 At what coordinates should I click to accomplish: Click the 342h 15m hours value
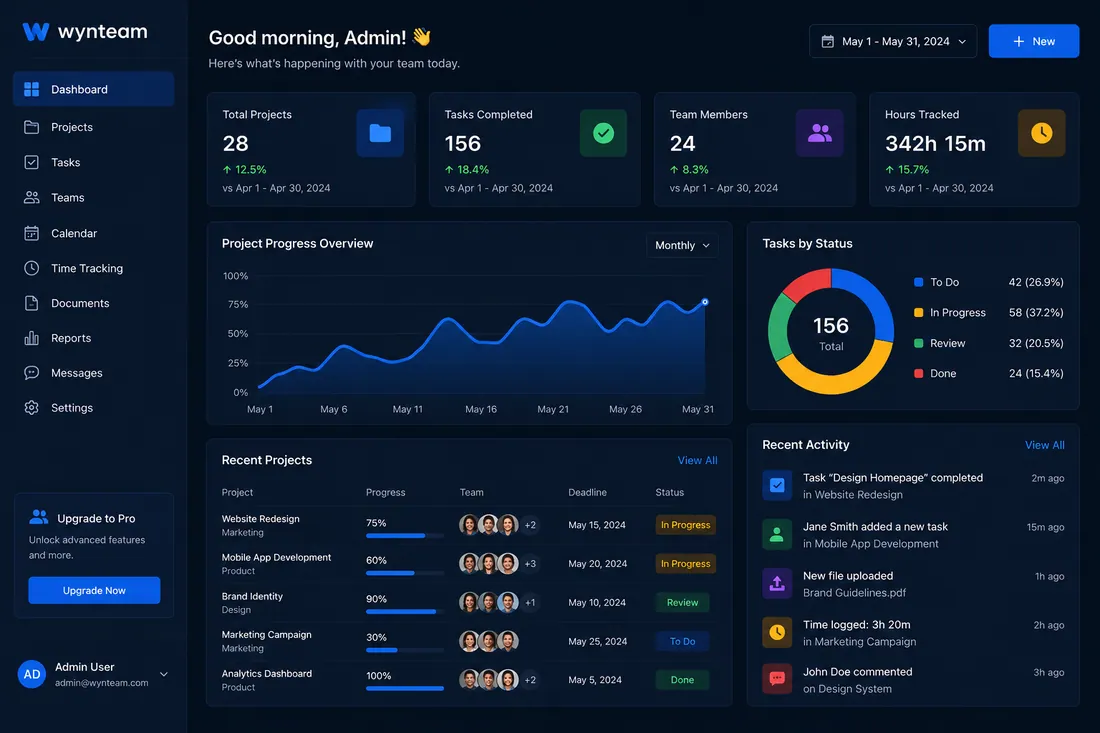tap(935, 144)
